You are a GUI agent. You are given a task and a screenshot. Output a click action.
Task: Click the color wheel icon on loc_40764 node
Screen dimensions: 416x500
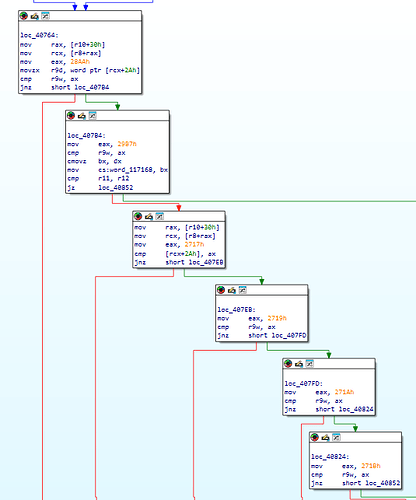24,16
